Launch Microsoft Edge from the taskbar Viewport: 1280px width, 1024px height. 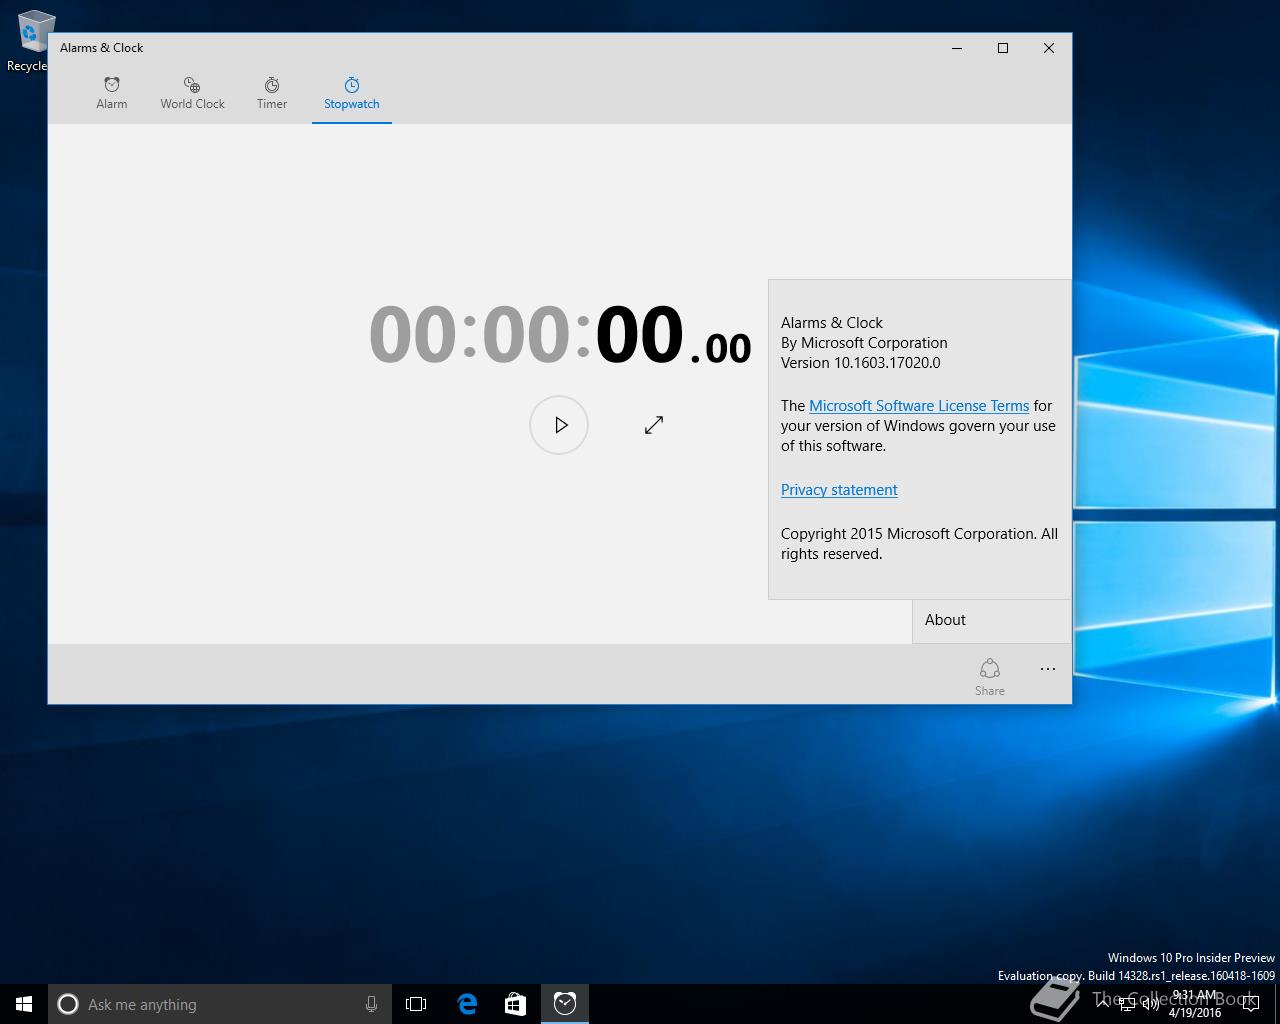click(467, 1004)
